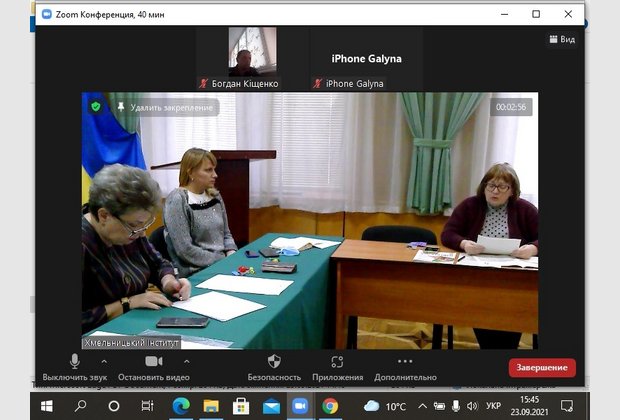
Task: Show hidden system tray icons
Action: [x=422, y=406]
